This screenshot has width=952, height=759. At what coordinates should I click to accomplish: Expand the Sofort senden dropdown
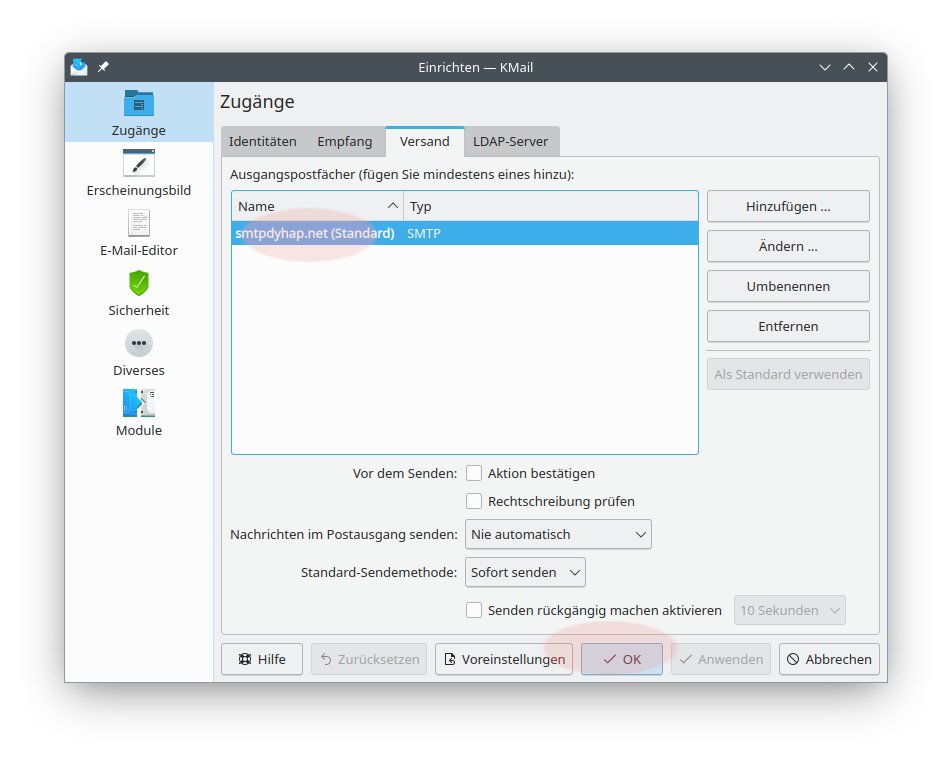click(x=525, y=573)
